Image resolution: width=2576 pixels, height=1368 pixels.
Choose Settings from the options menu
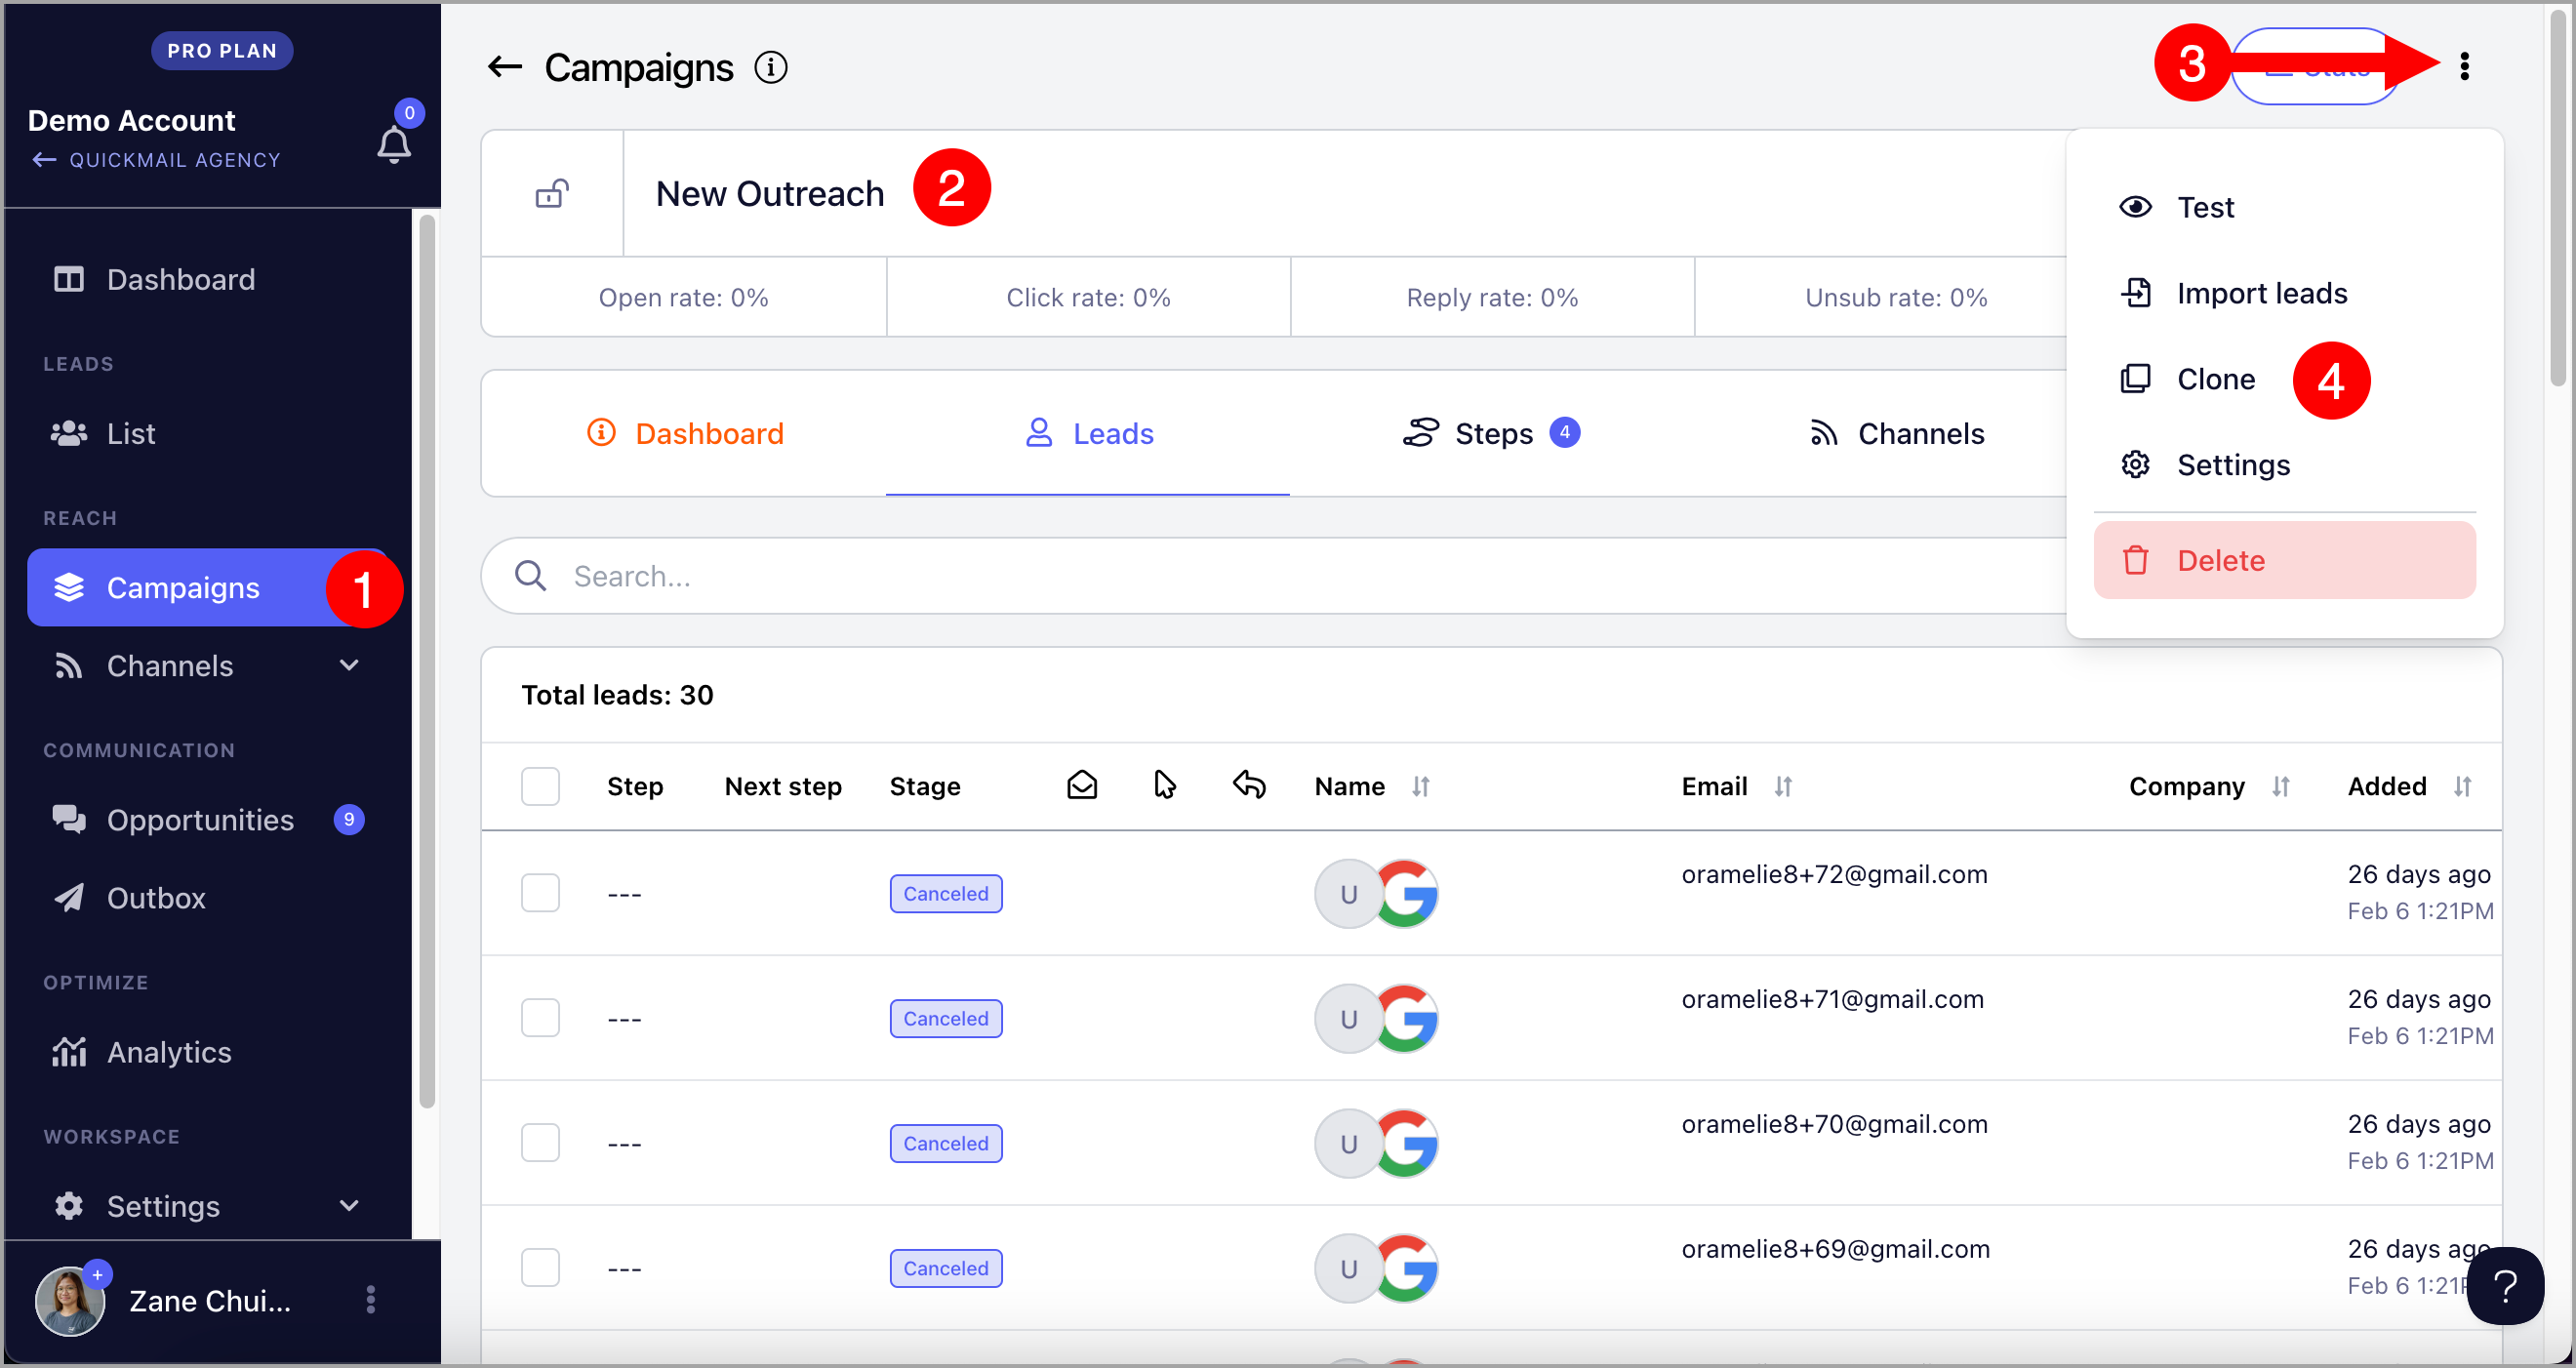click(x=2285, y=465)
